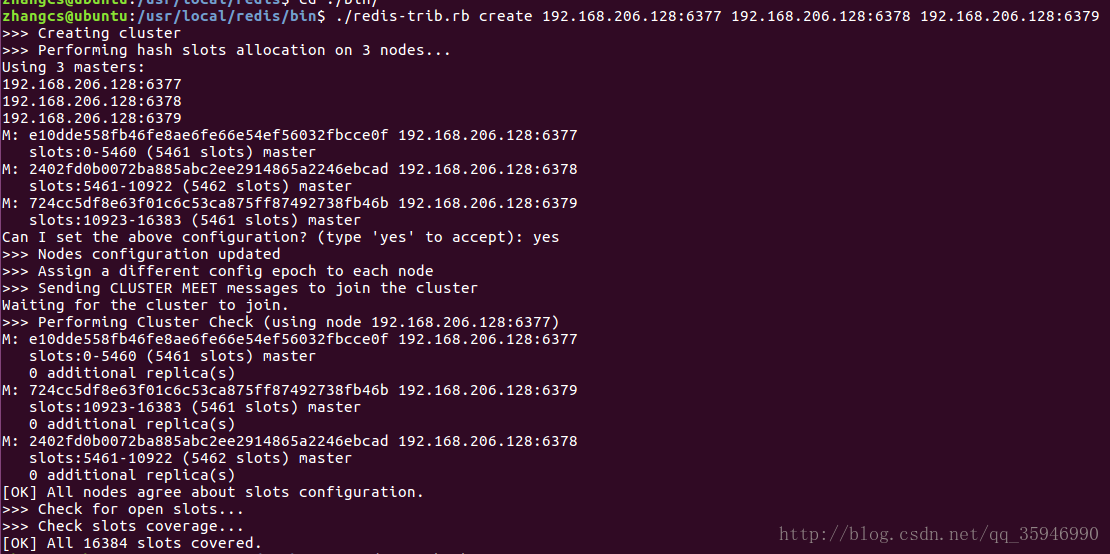
Task: Click the first 'slots:0-5460 (5461 slots) master' line
Action: coord(173,152)
